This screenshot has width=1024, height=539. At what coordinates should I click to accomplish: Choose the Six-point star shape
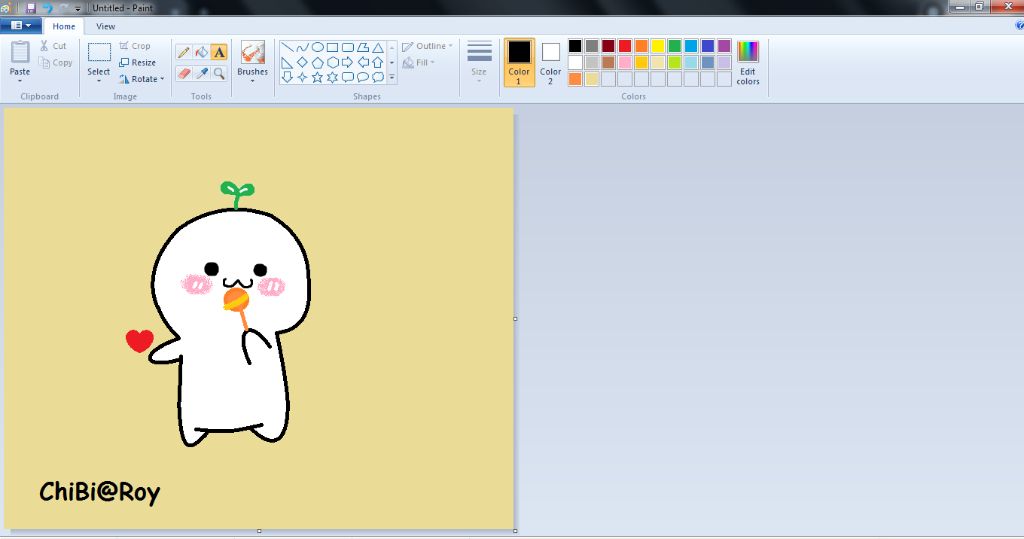[x=332, y=77]
